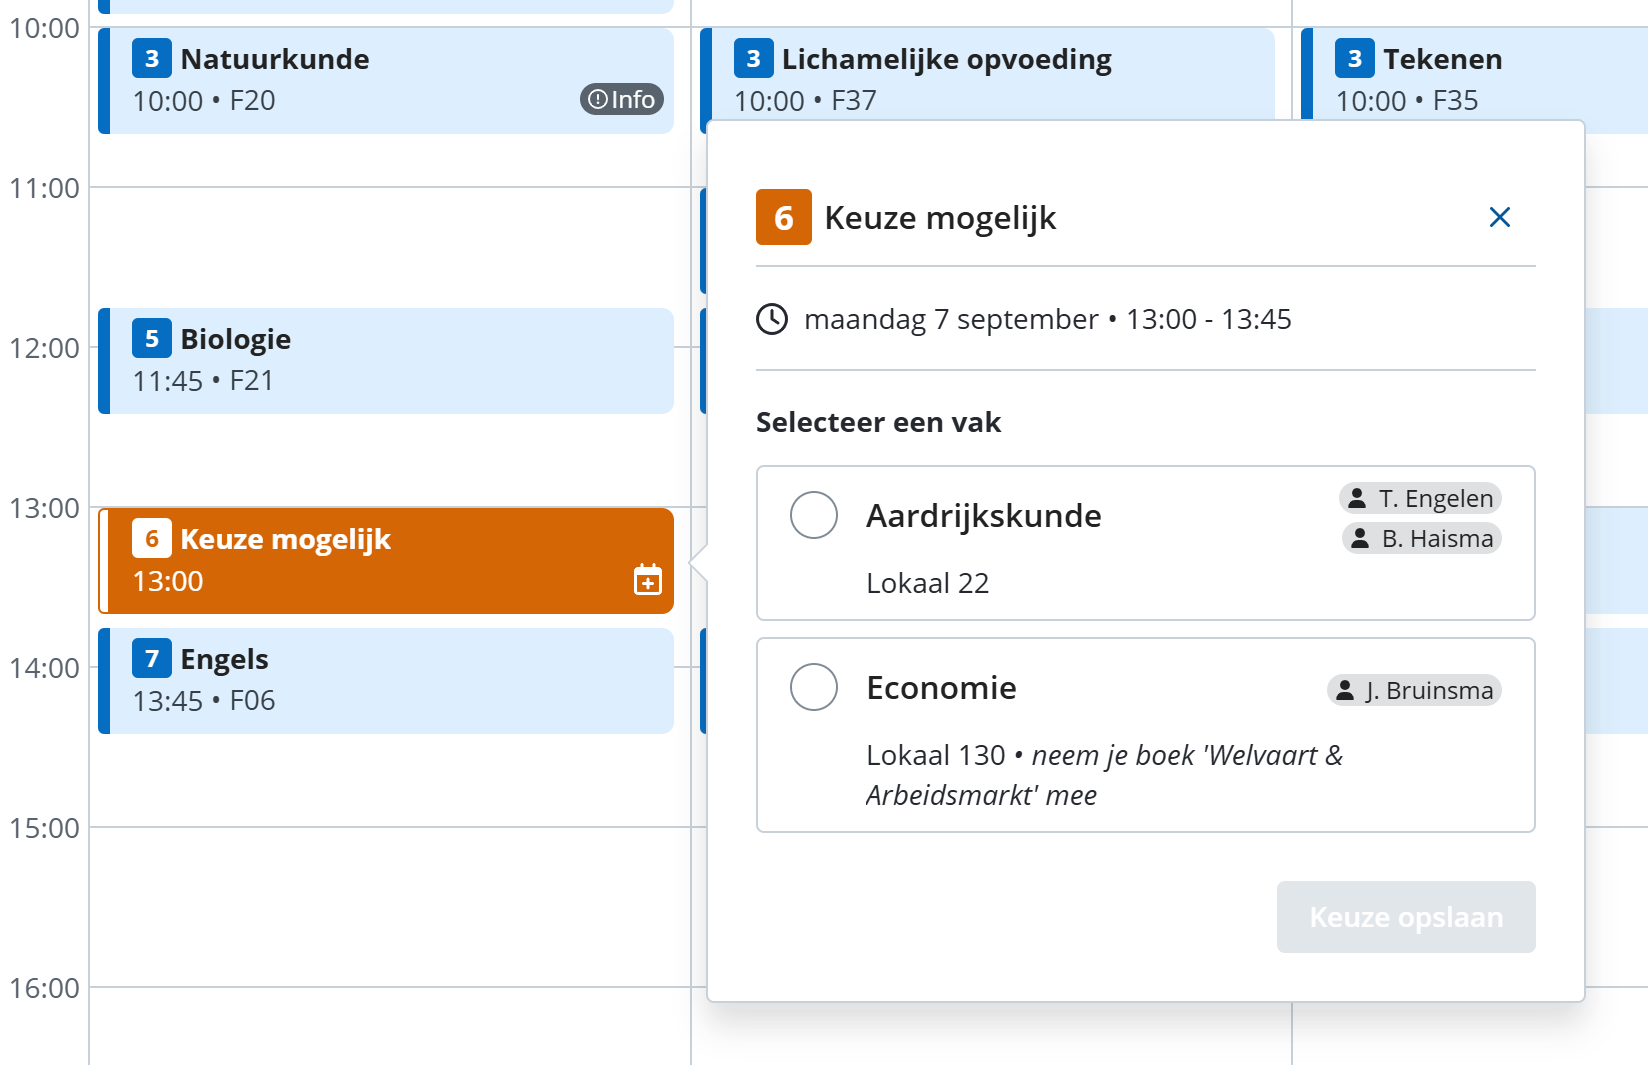Click the calendar-plus icon on Keuze mogelijk

(x=648, y=579)
